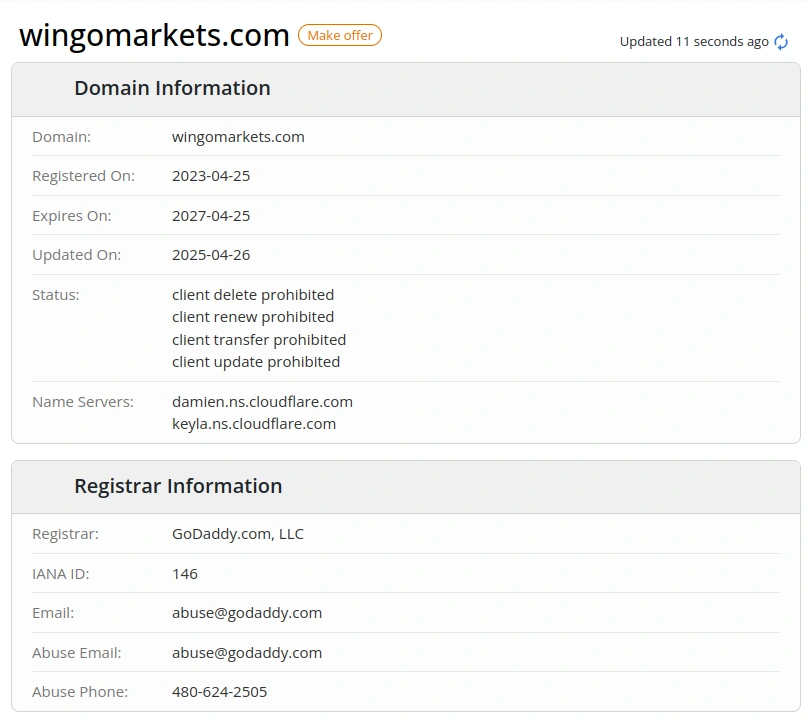Select the registered date 2023-04-25

pos(211,176)
